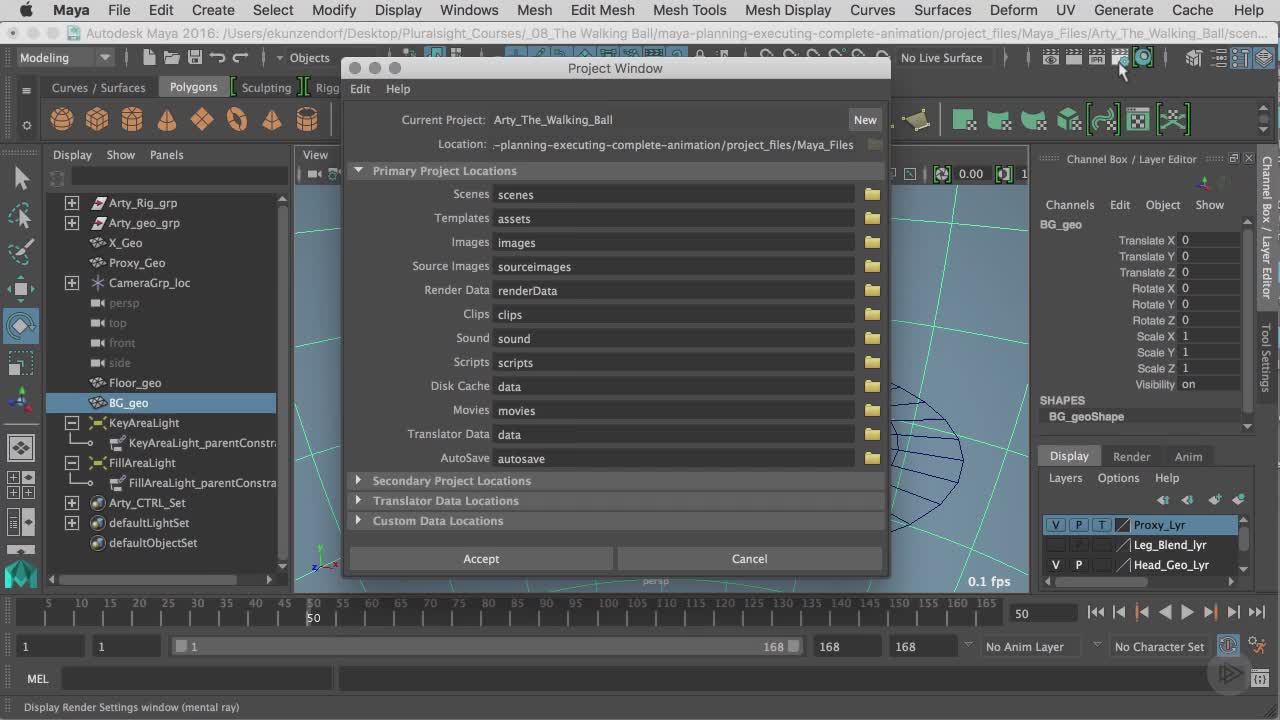Expand Translator Data Locations section
The width and height of the screenshot is (1280, 720).
[358, 501]
